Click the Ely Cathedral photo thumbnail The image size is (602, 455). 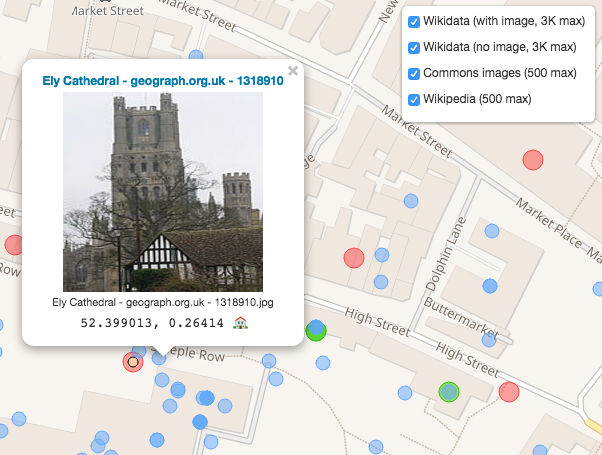[x=162, y=192]
